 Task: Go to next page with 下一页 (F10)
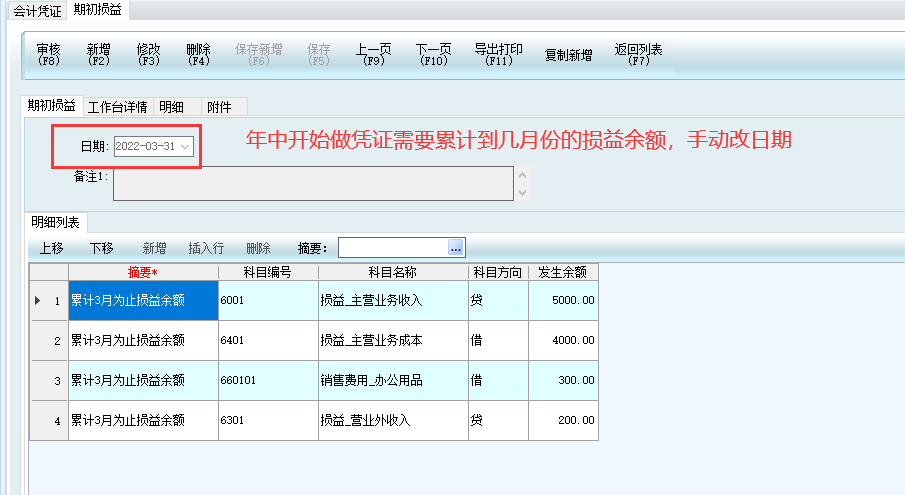433,55
